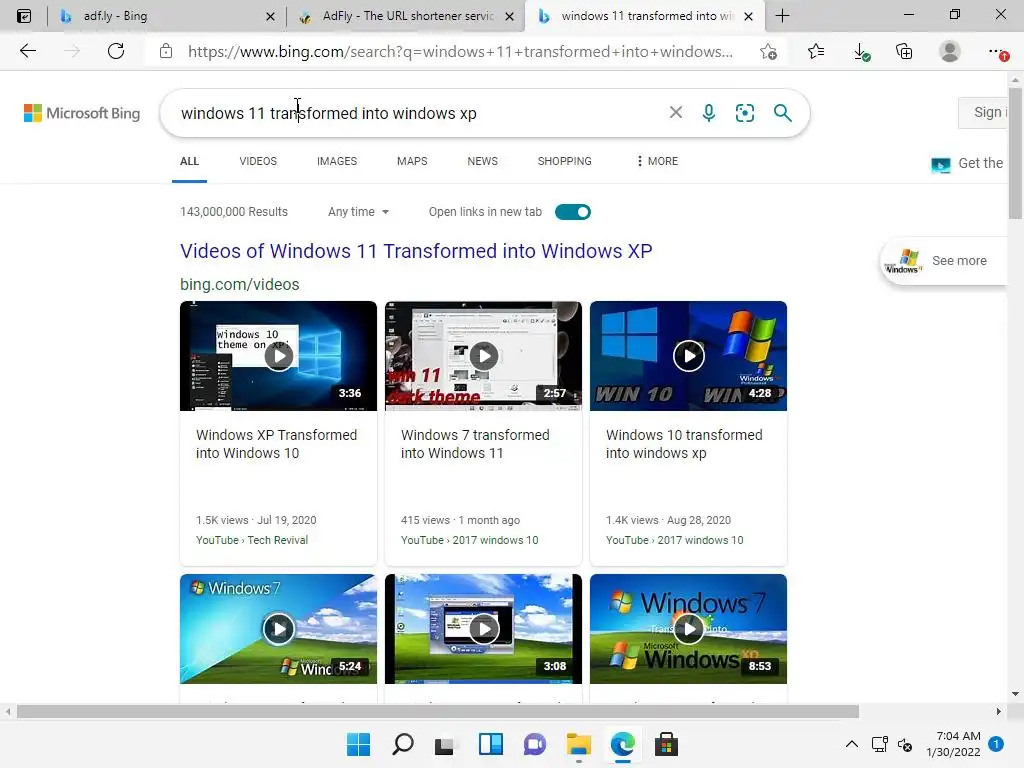Click inside the Bing search box
The image size is (1024, 768).
point(418,113)
